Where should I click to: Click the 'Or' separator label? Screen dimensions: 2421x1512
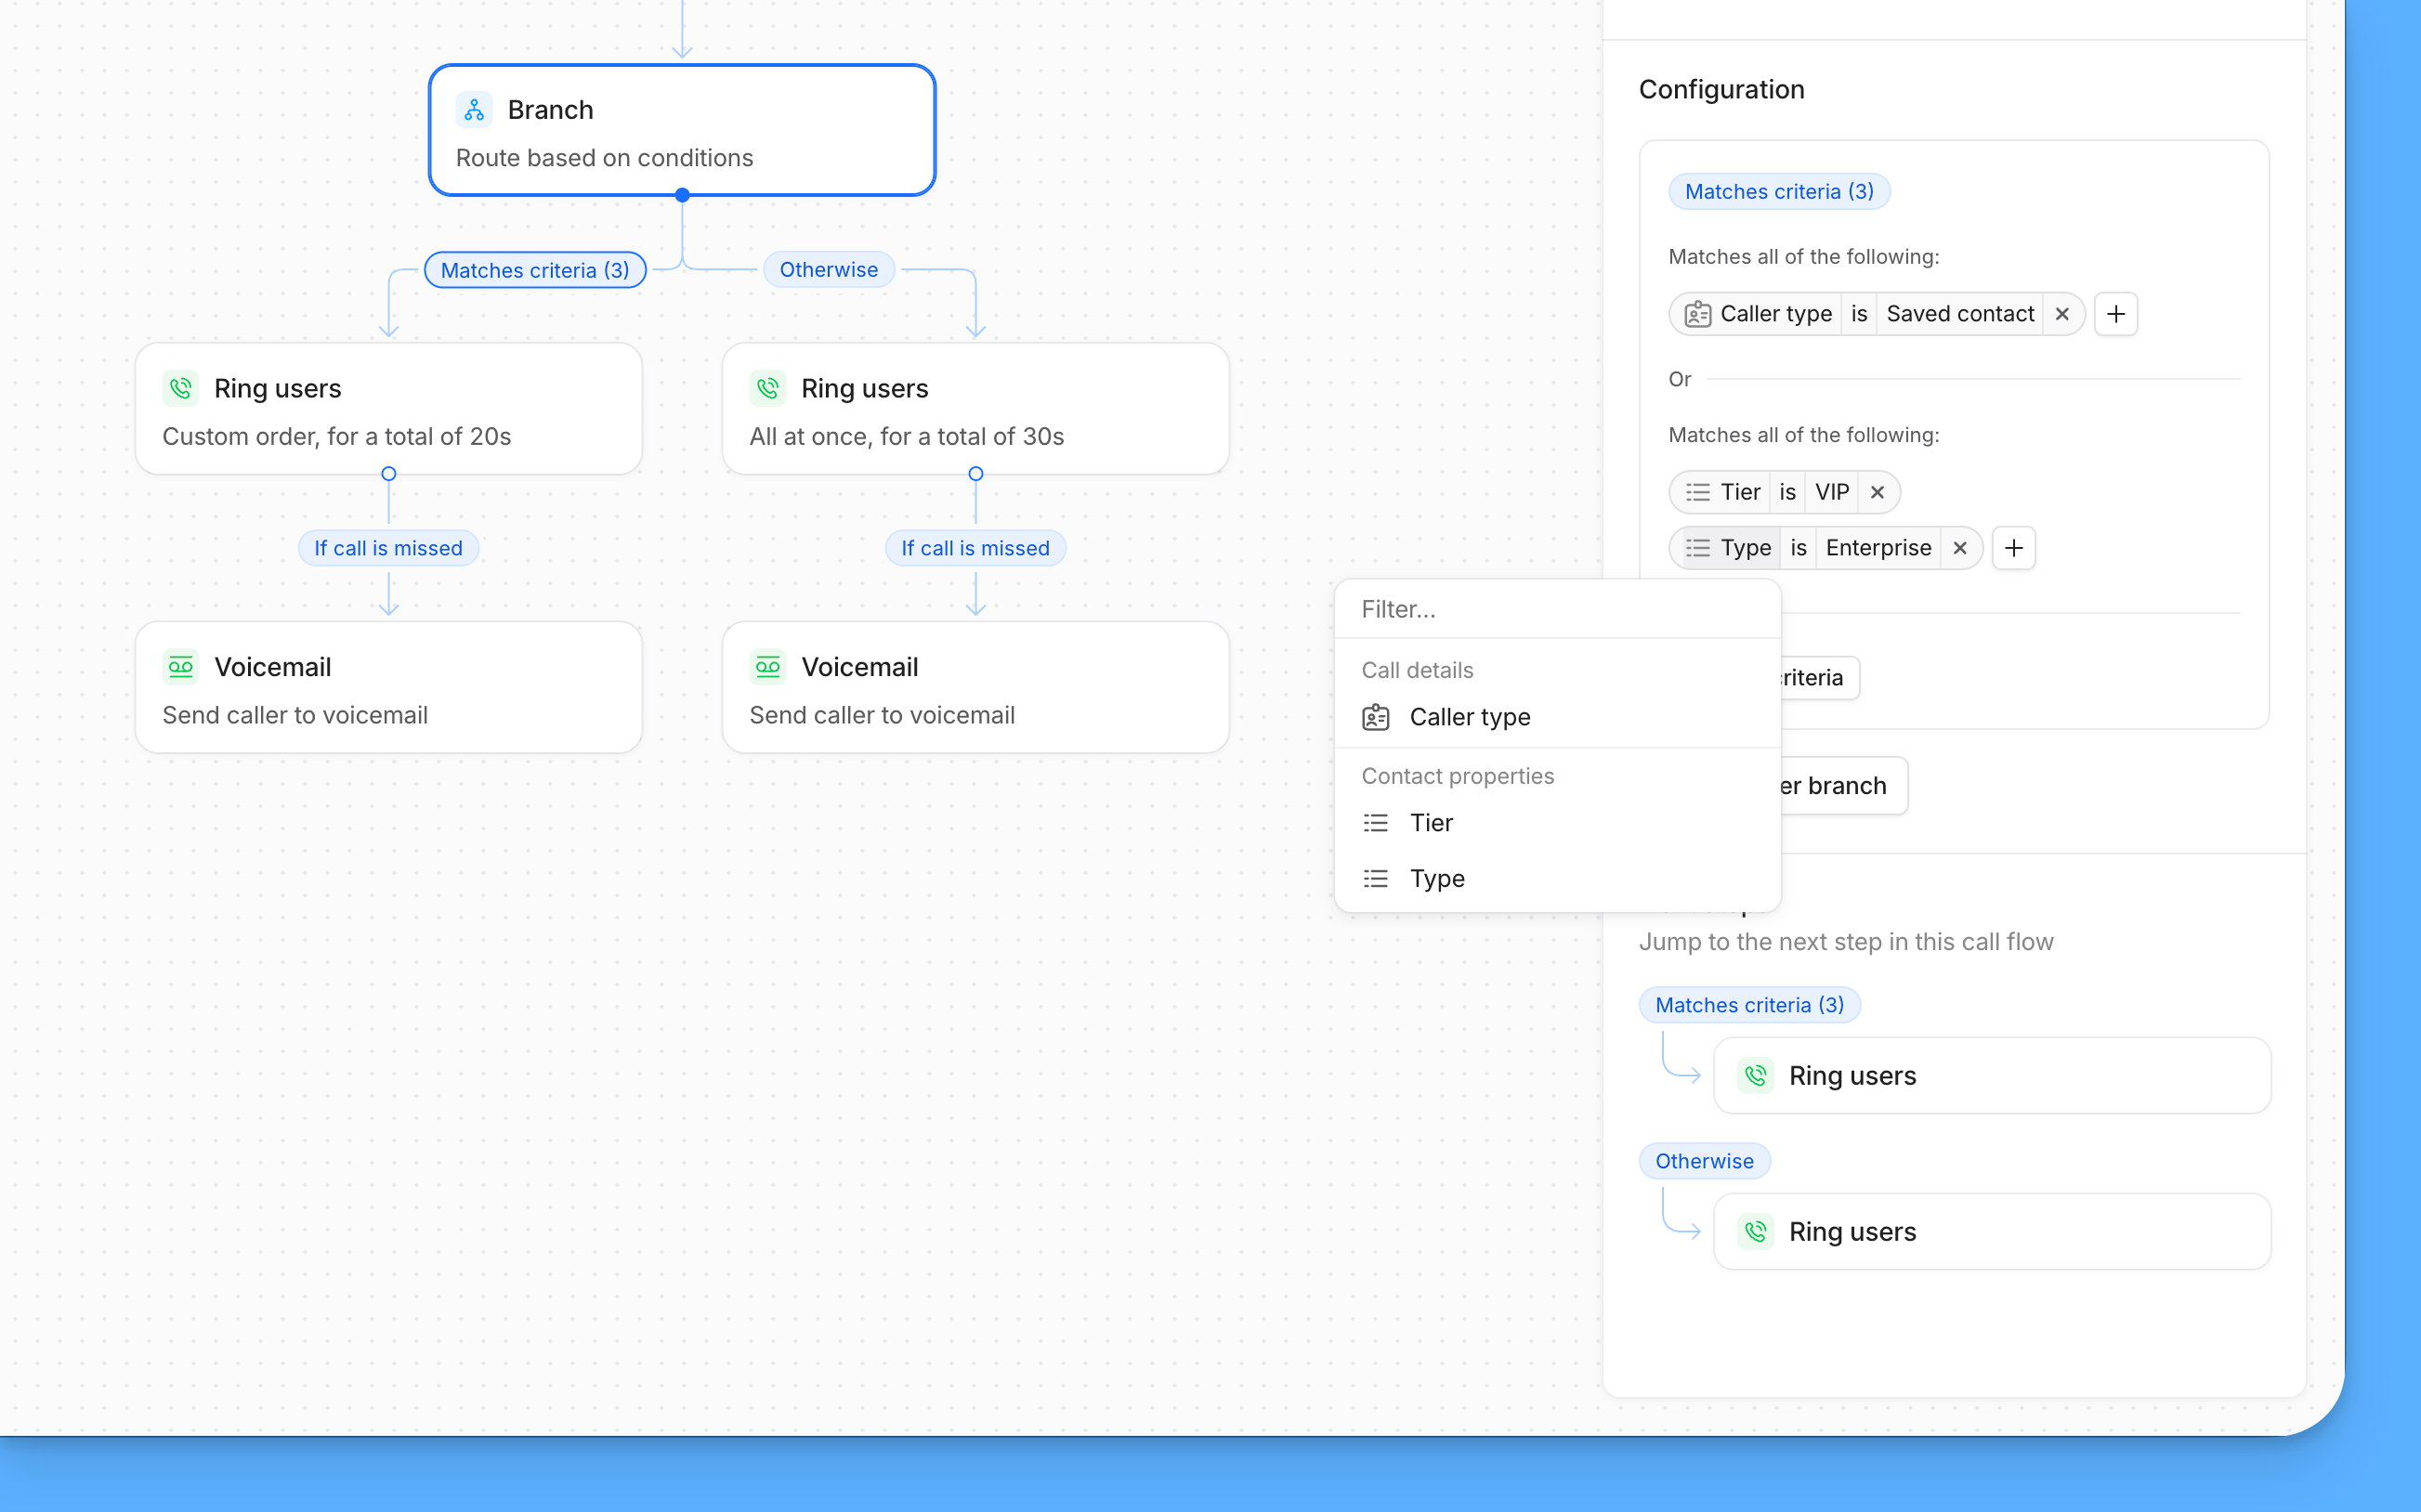[1680, 379]
